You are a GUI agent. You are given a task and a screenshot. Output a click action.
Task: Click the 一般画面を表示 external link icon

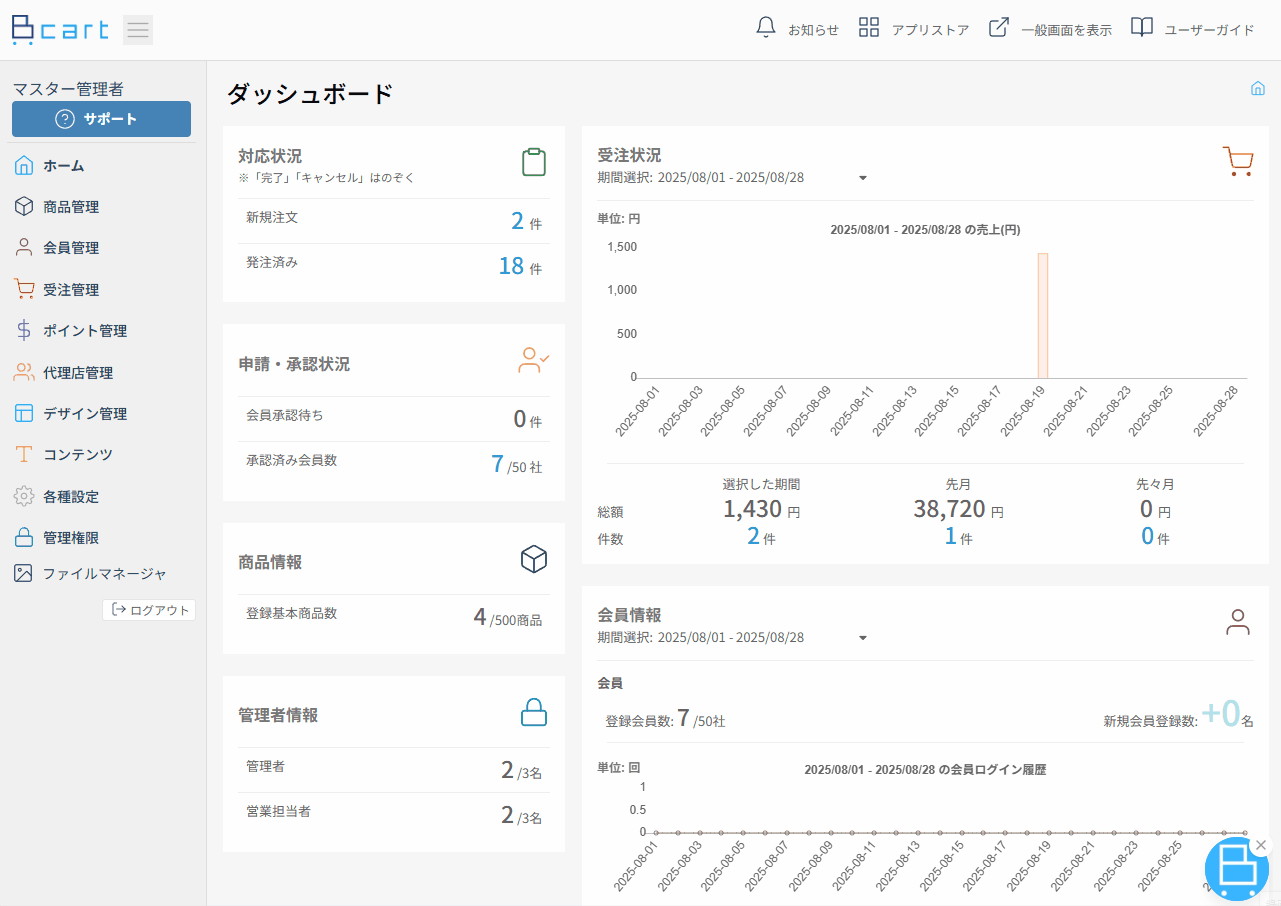pyautogui.click(x=998, y=28)
